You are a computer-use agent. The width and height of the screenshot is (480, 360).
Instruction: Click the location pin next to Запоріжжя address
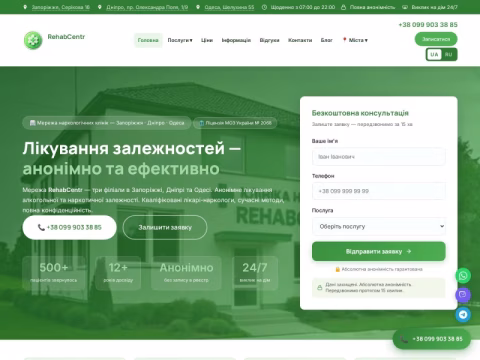25,7
